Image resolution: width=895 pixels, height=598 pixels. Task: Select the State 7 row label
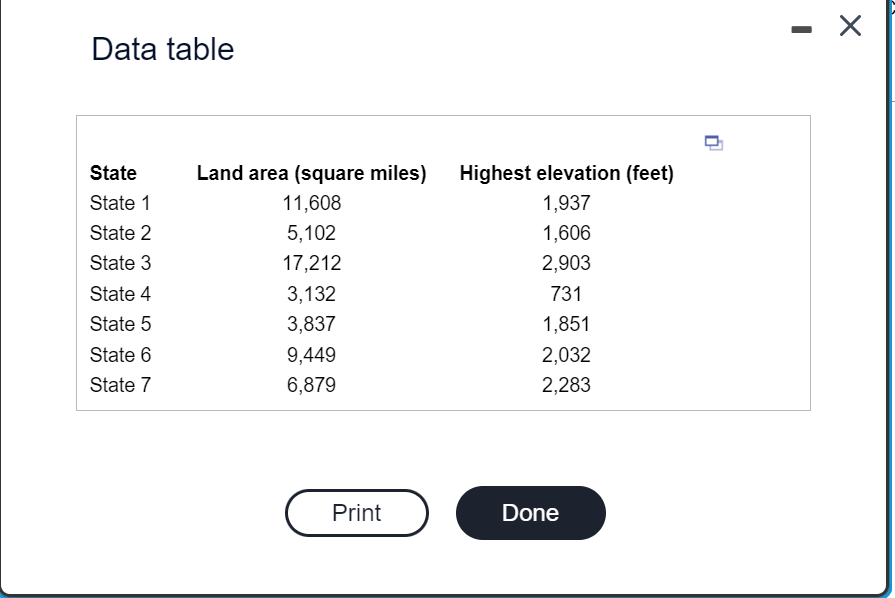120,384
